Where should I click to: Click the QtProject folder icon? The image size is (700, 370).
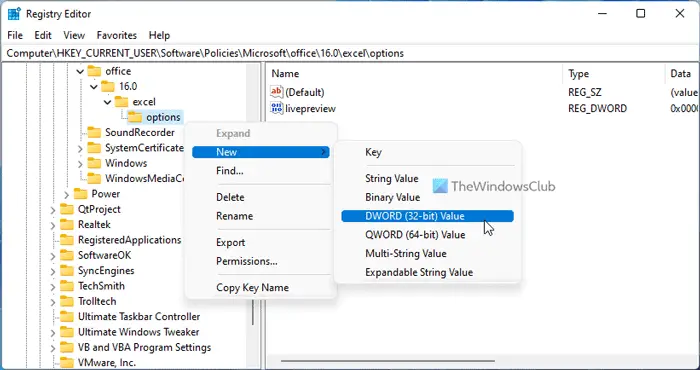click(x=67, y=209)
